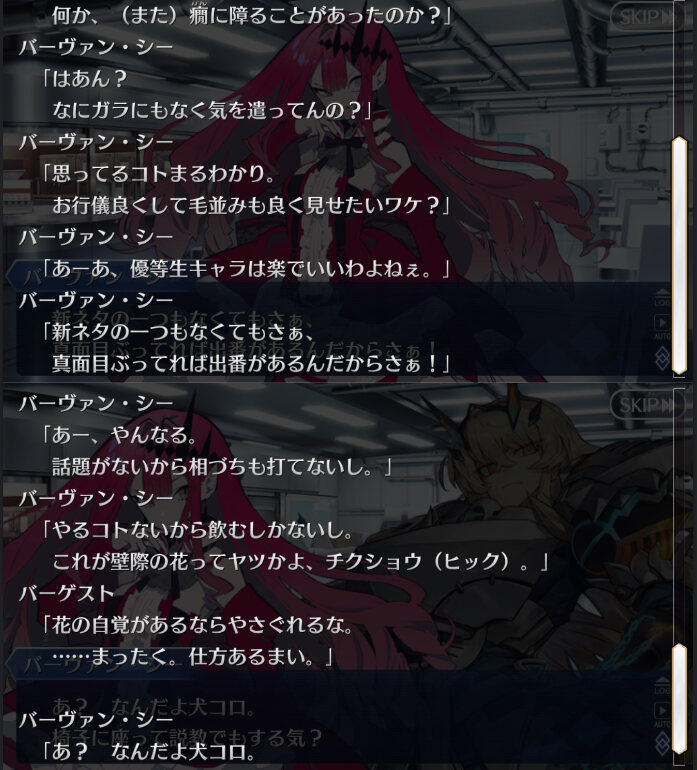The height and width of the screenshot is (770, 697).
Task: Select the ……まったく。仕方あるまい line
Action: pyautogui.click(x=192, y=657)
